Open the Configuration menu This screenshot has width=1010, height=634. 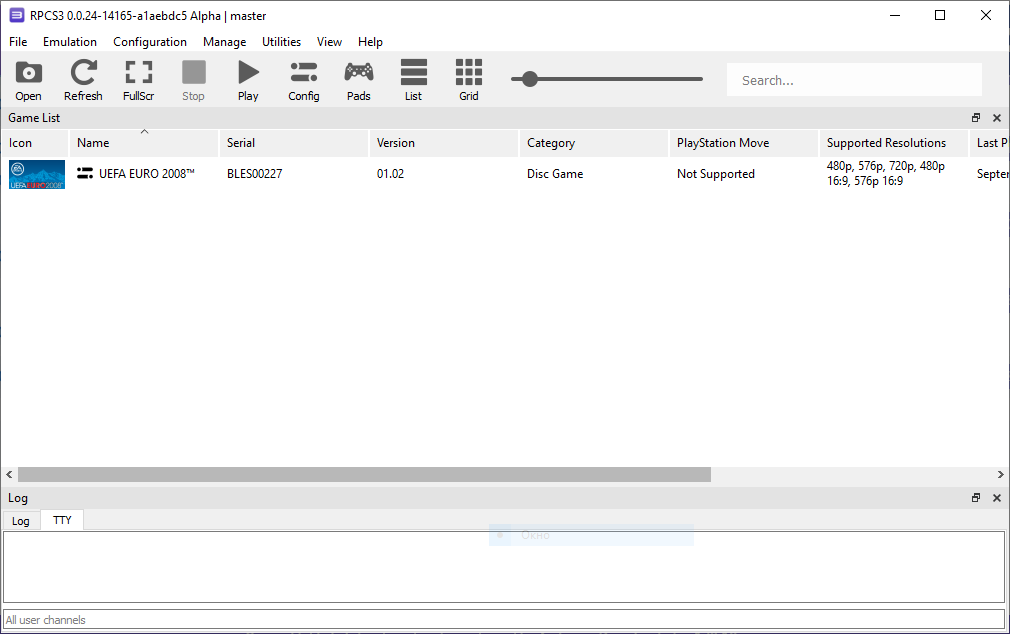(x=150, y=42)
